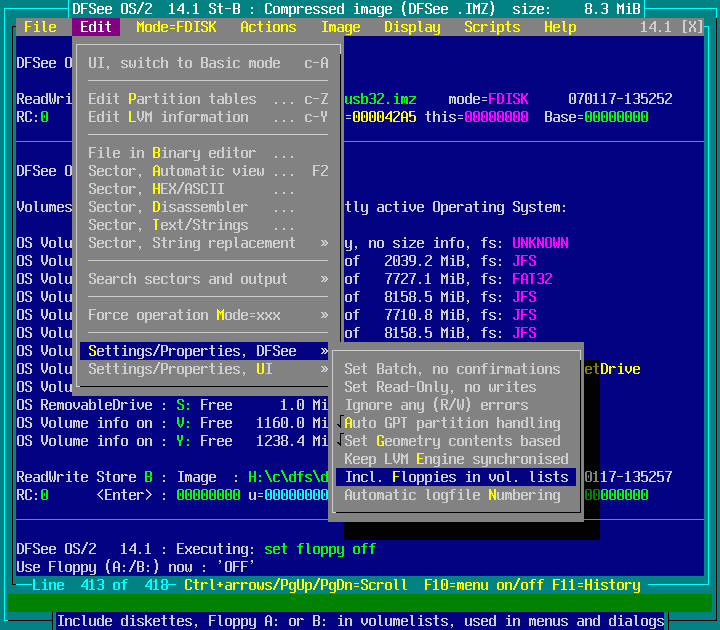The width and height of the screenshot is (720, 630).
Task: Click the 7727.1 MiB size value
Action: (x=424, y=279)
